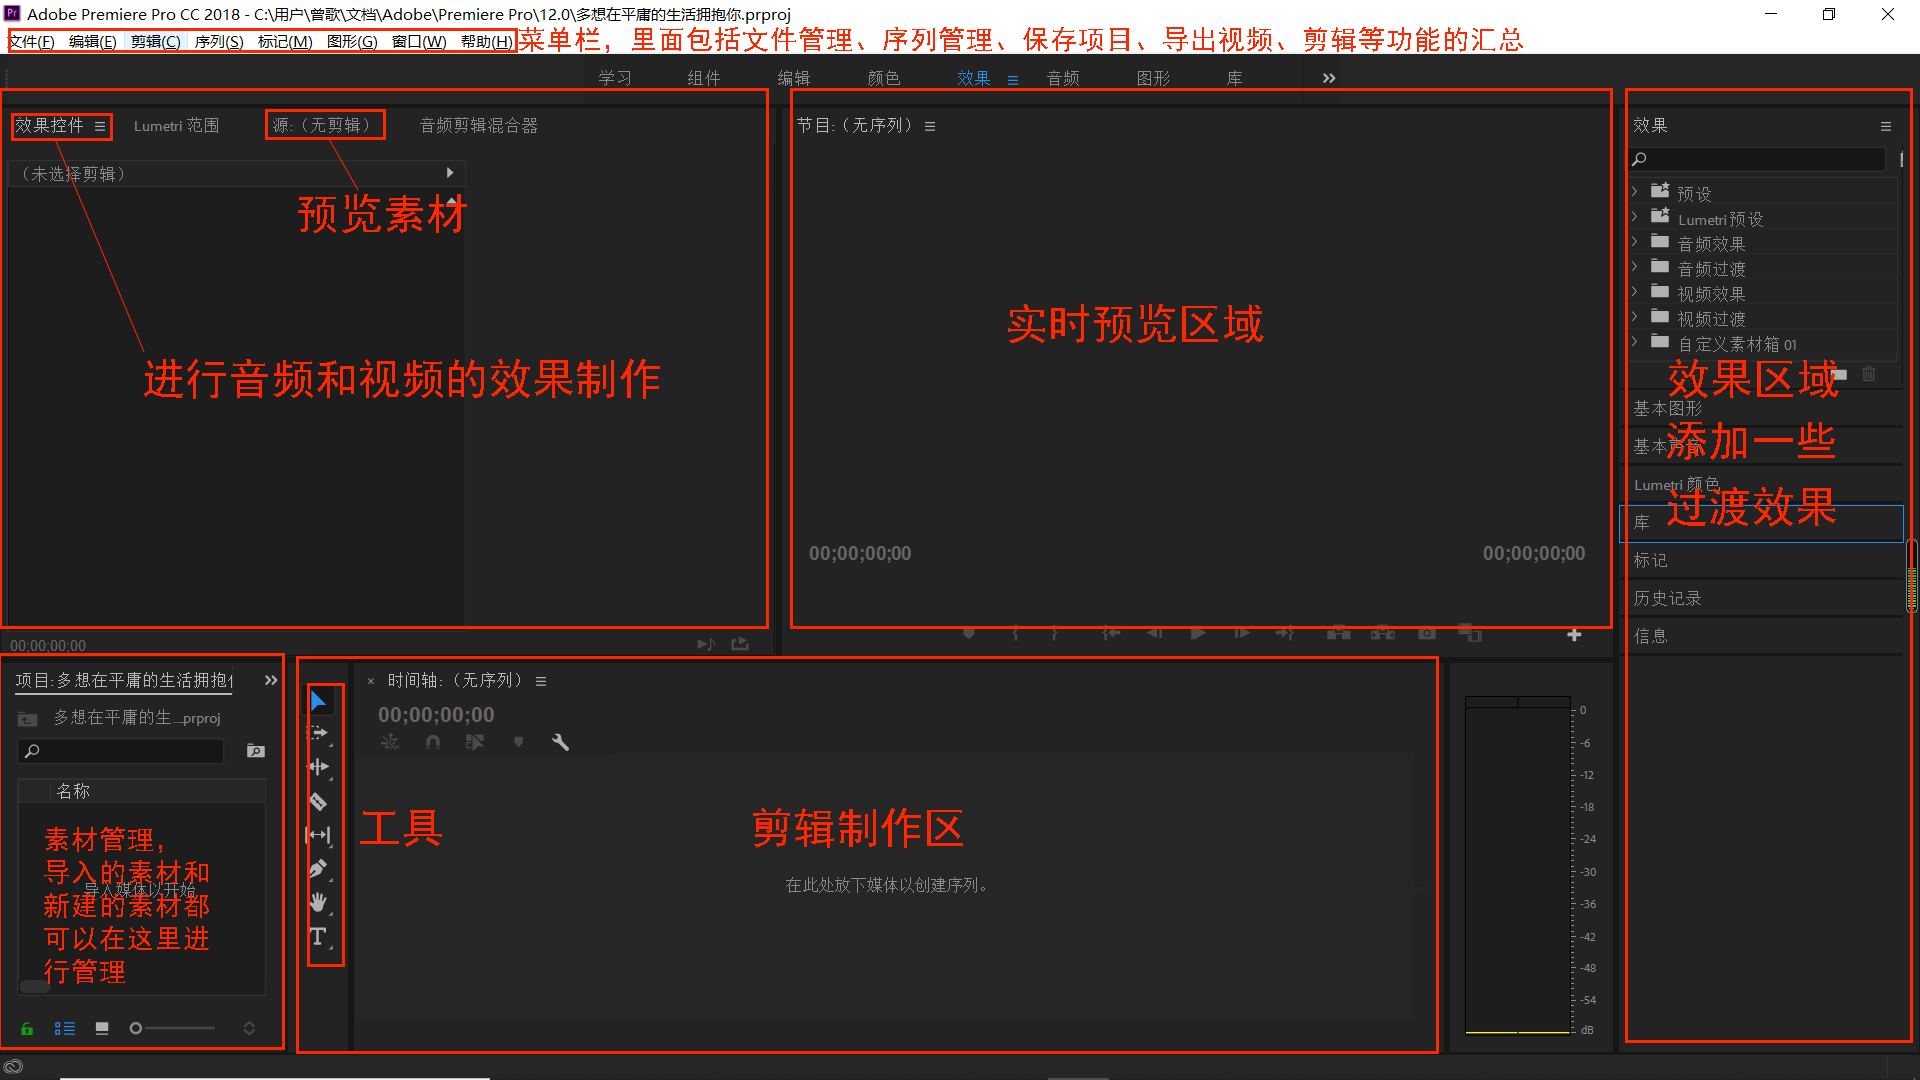Expand the 视频效果 folder in Effects panel

[x=1637, y=292]
